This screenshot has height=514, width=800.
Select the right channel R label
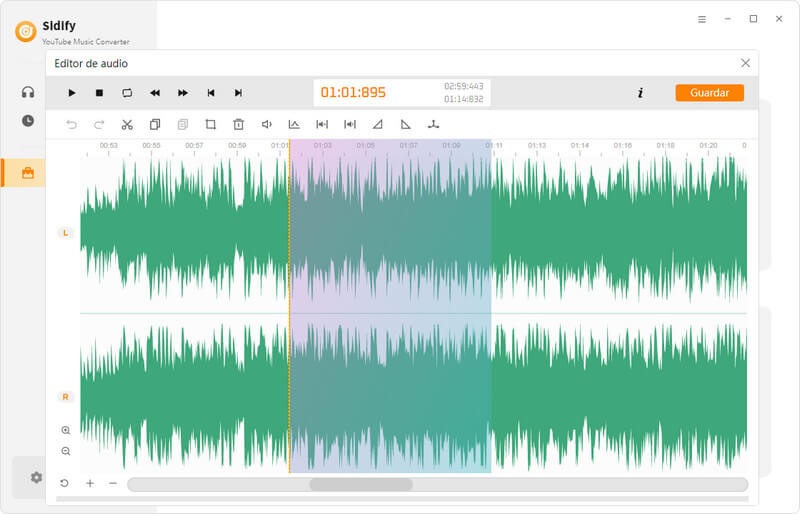(65, 397)
